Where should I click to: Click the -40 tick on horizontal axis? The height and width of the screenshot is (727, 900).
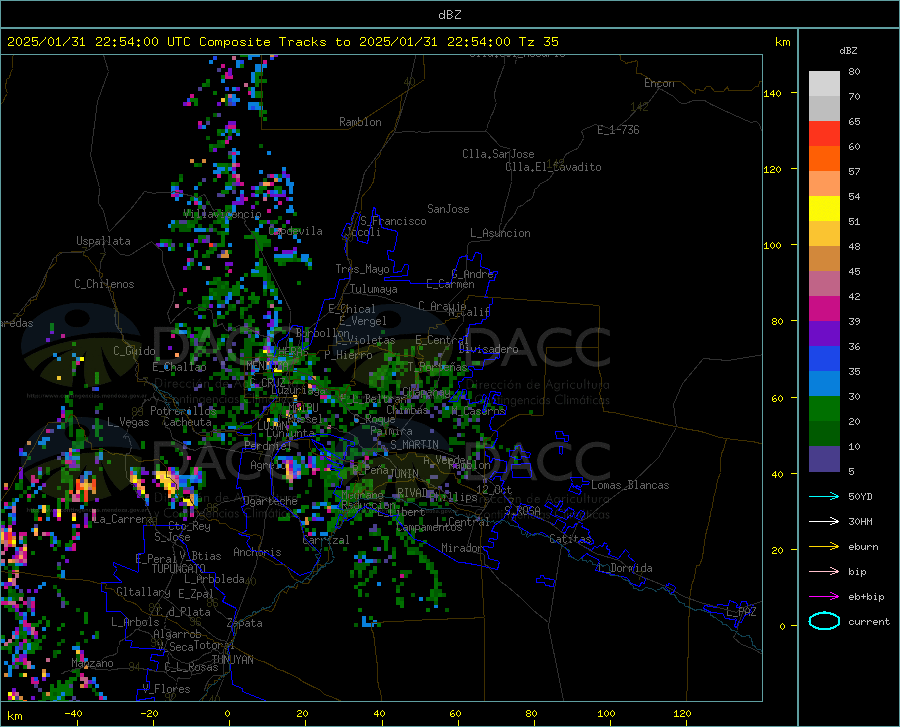pyautogui.click(x=73, y=713)
